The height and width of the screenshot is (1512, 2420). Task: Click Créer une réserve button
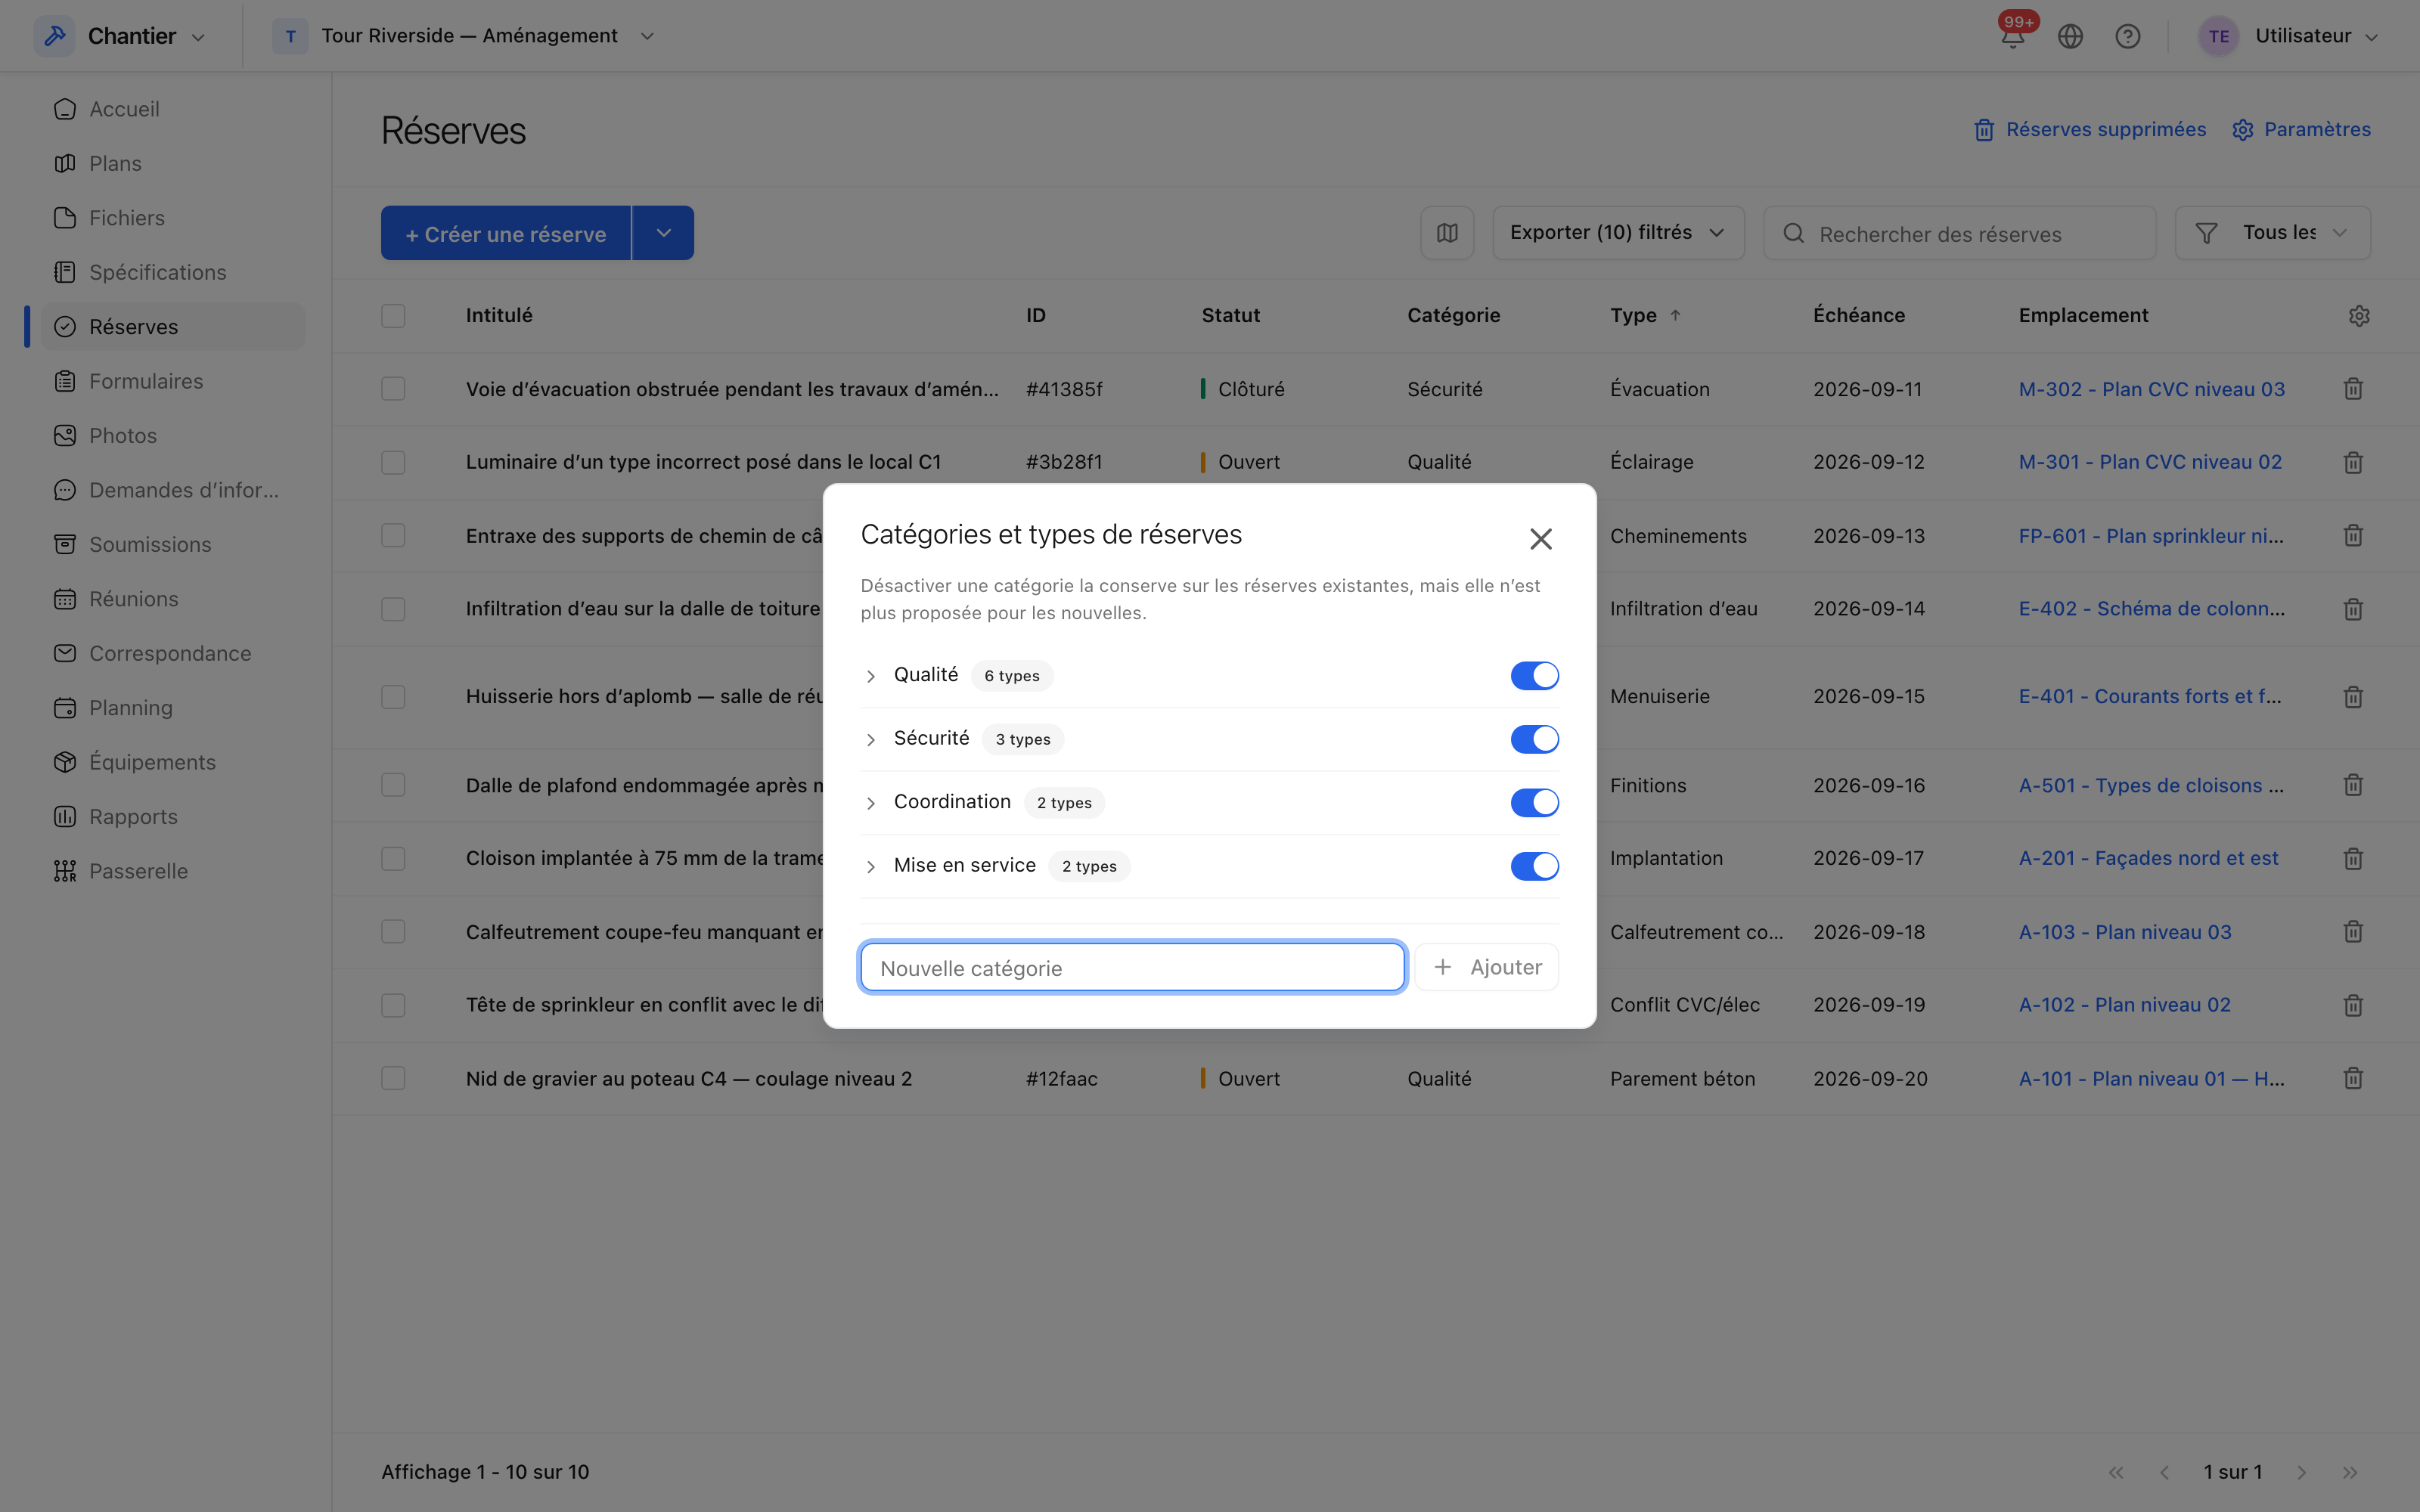click(506, 233)
